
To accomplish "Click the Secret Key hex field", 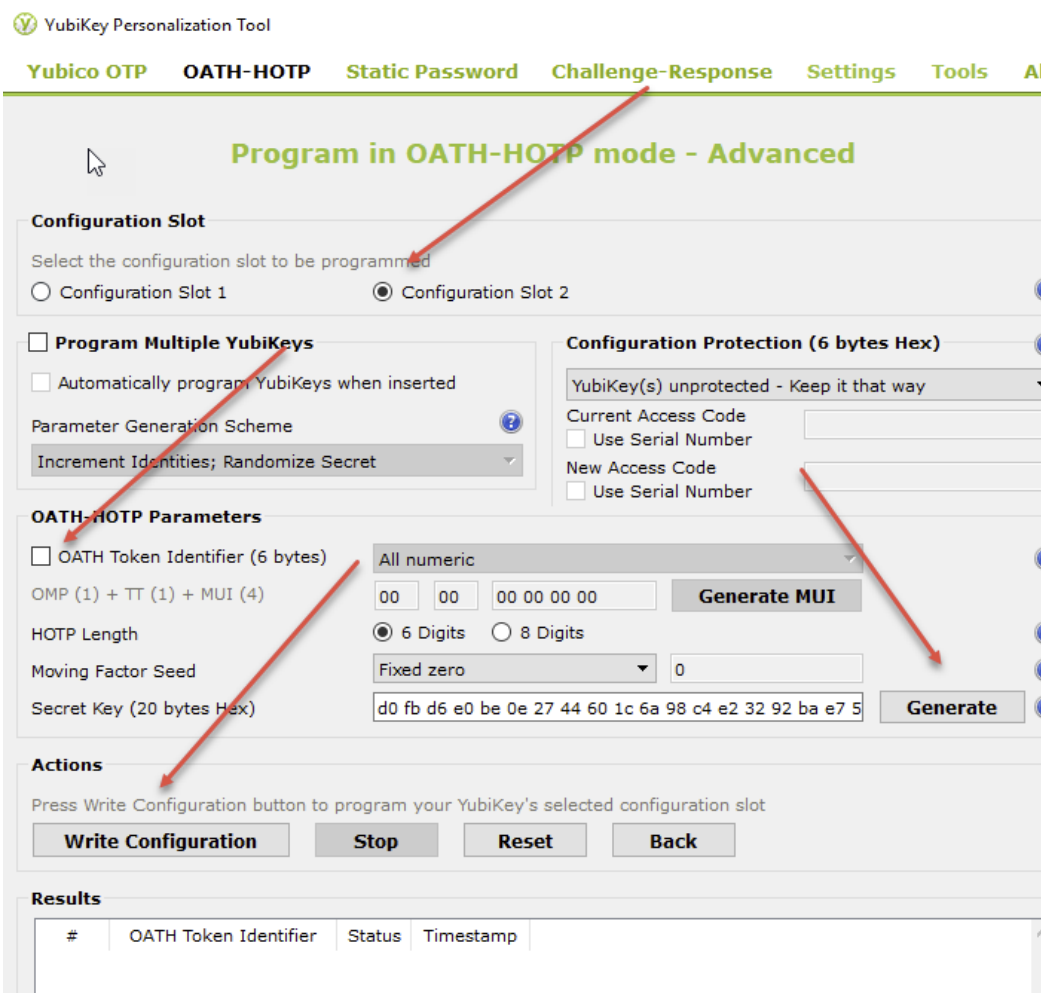I will 618,708.
